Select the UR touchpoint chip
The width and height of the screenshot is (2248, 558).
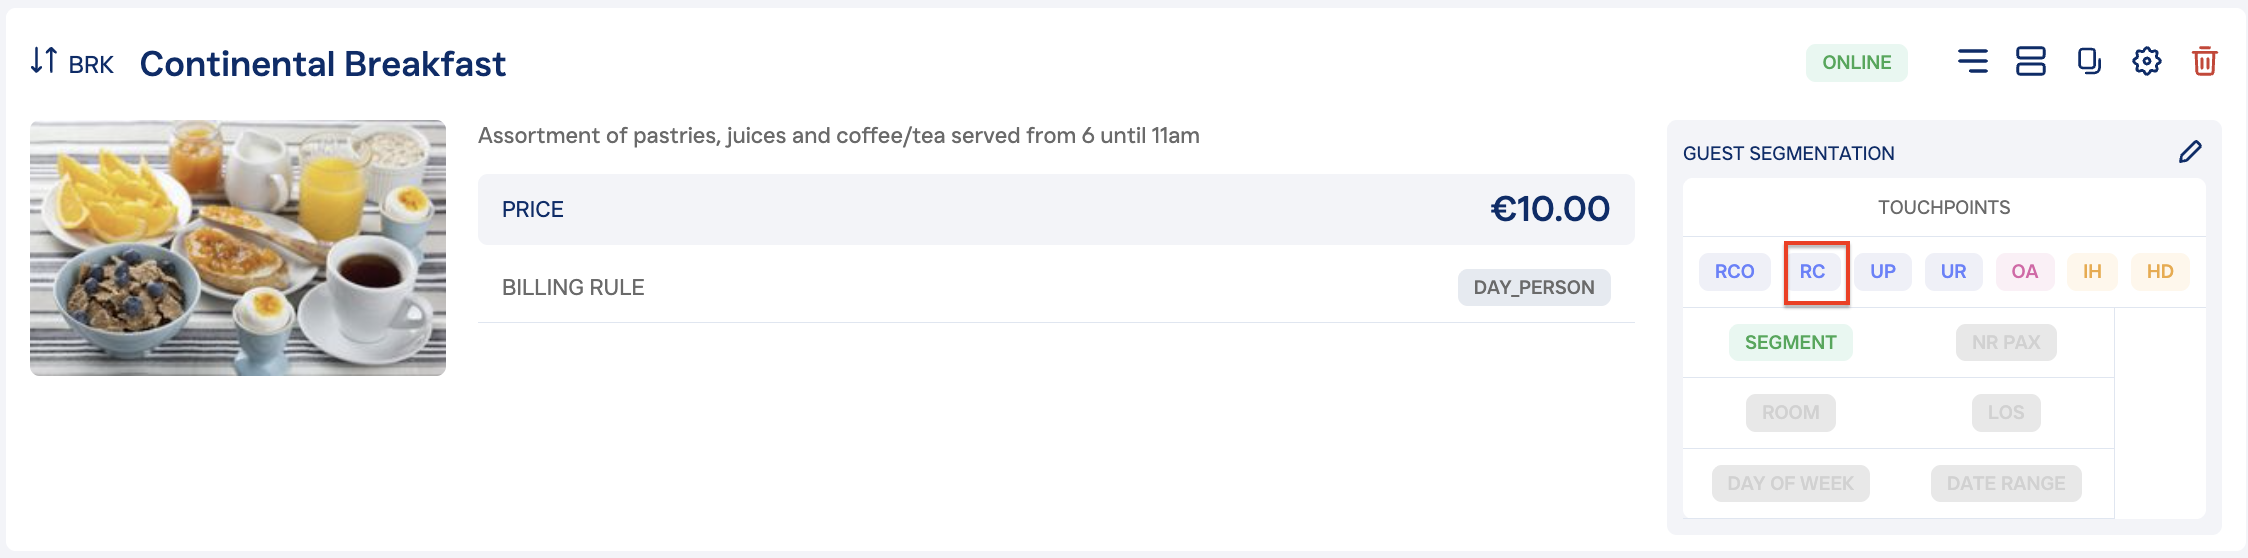tap(1953, 272)
